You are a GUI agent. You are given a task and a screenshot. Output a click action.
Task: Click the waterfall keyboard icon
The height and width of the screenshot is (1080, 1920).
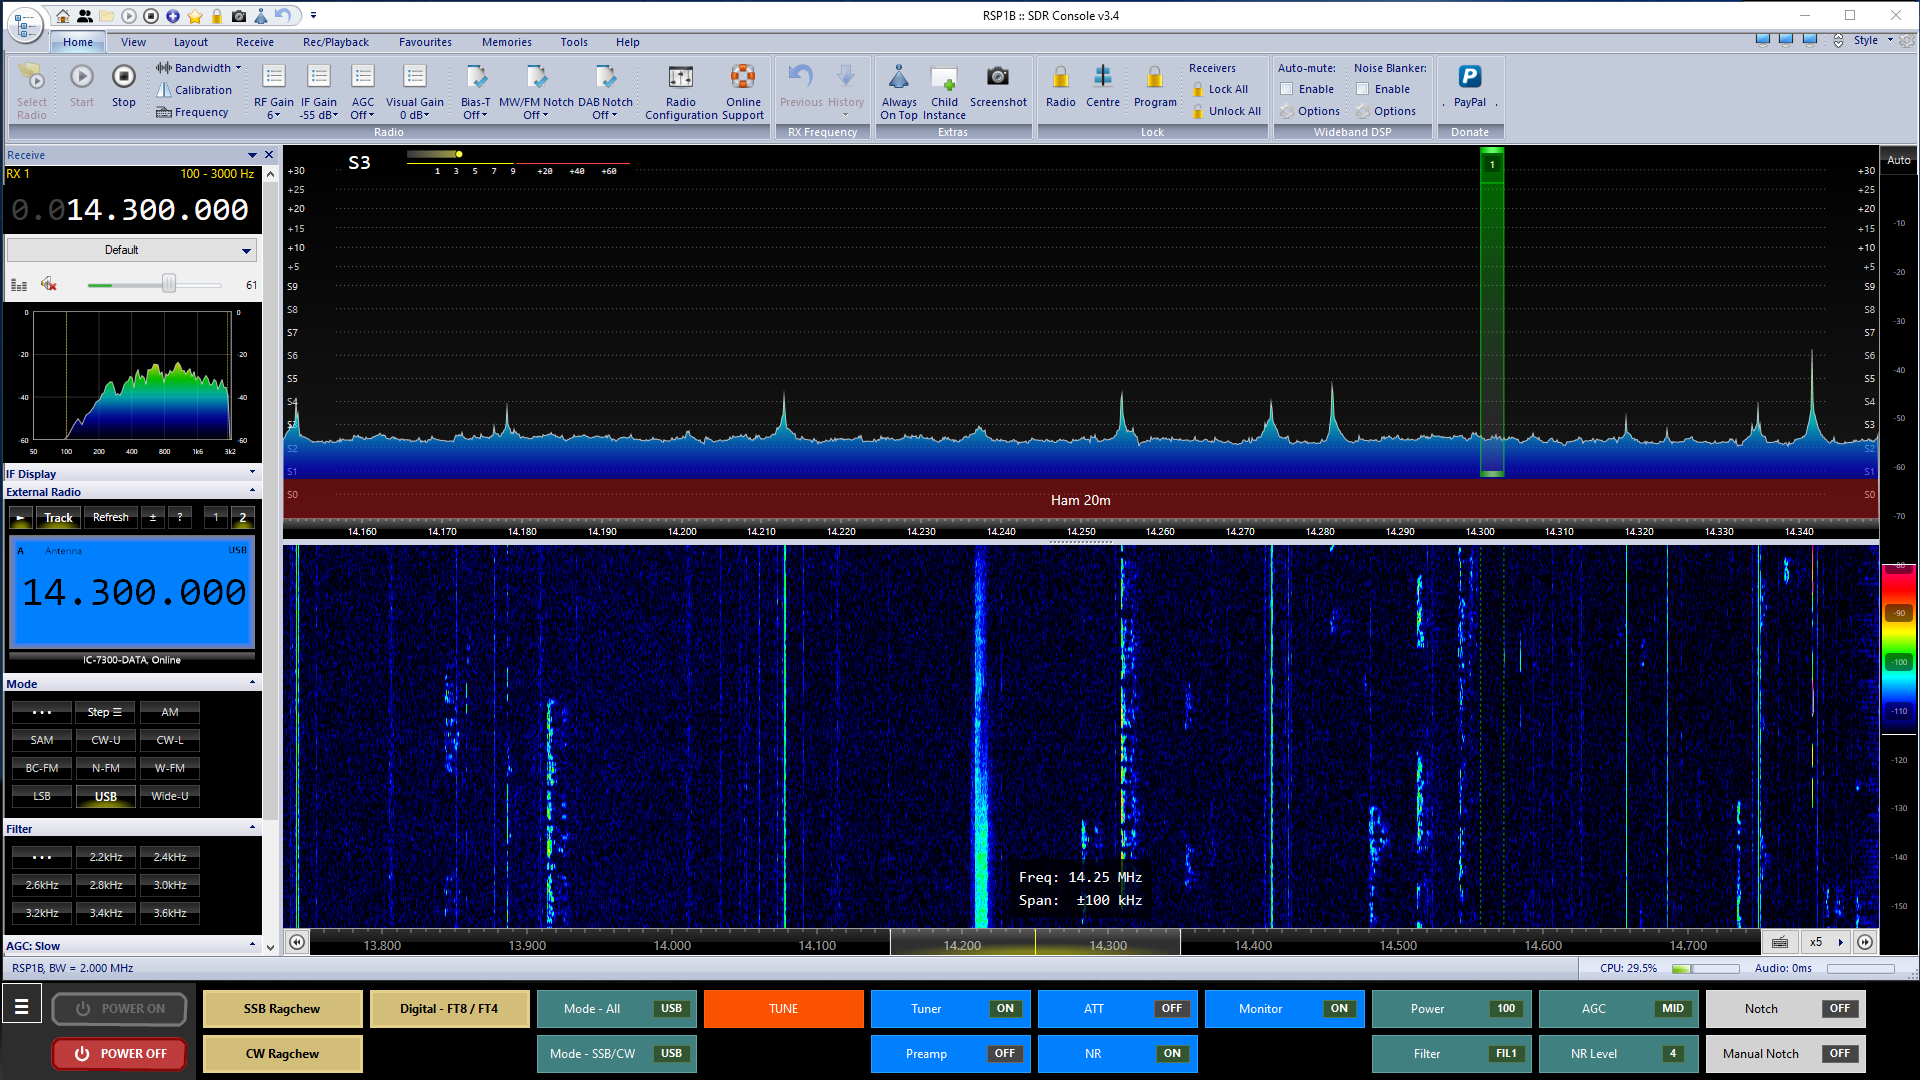[x=1780, y=942]
